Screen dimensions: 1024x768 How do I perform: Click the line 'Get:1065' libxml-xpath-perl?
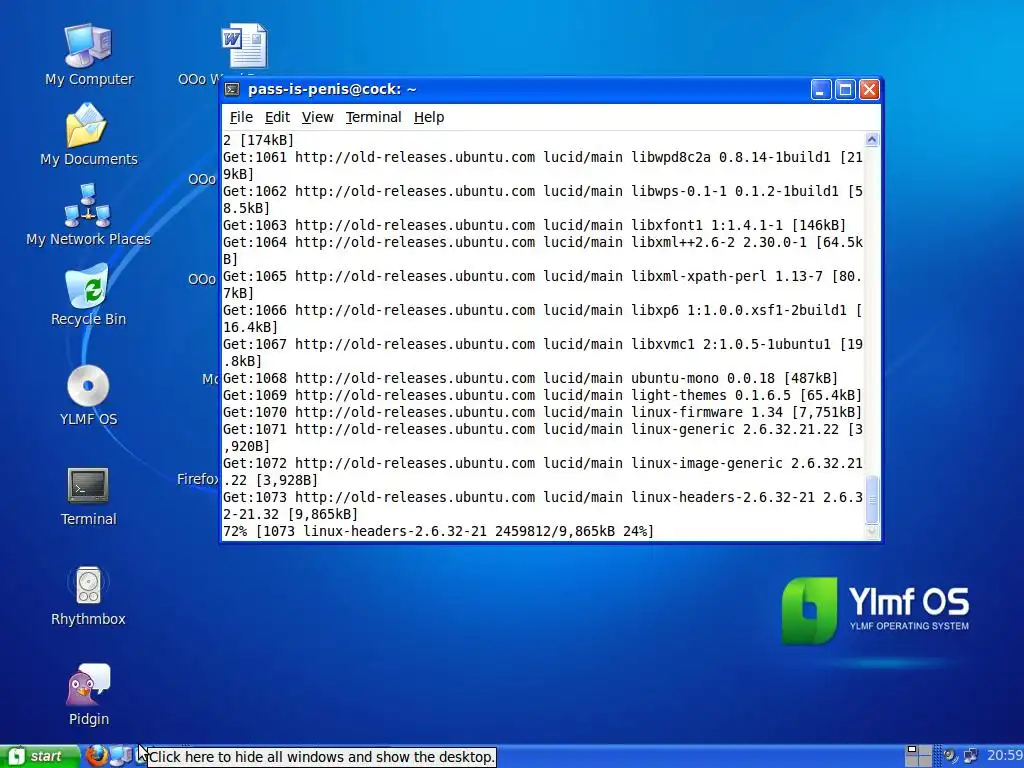pyautogui.click(x=543, y=285)
